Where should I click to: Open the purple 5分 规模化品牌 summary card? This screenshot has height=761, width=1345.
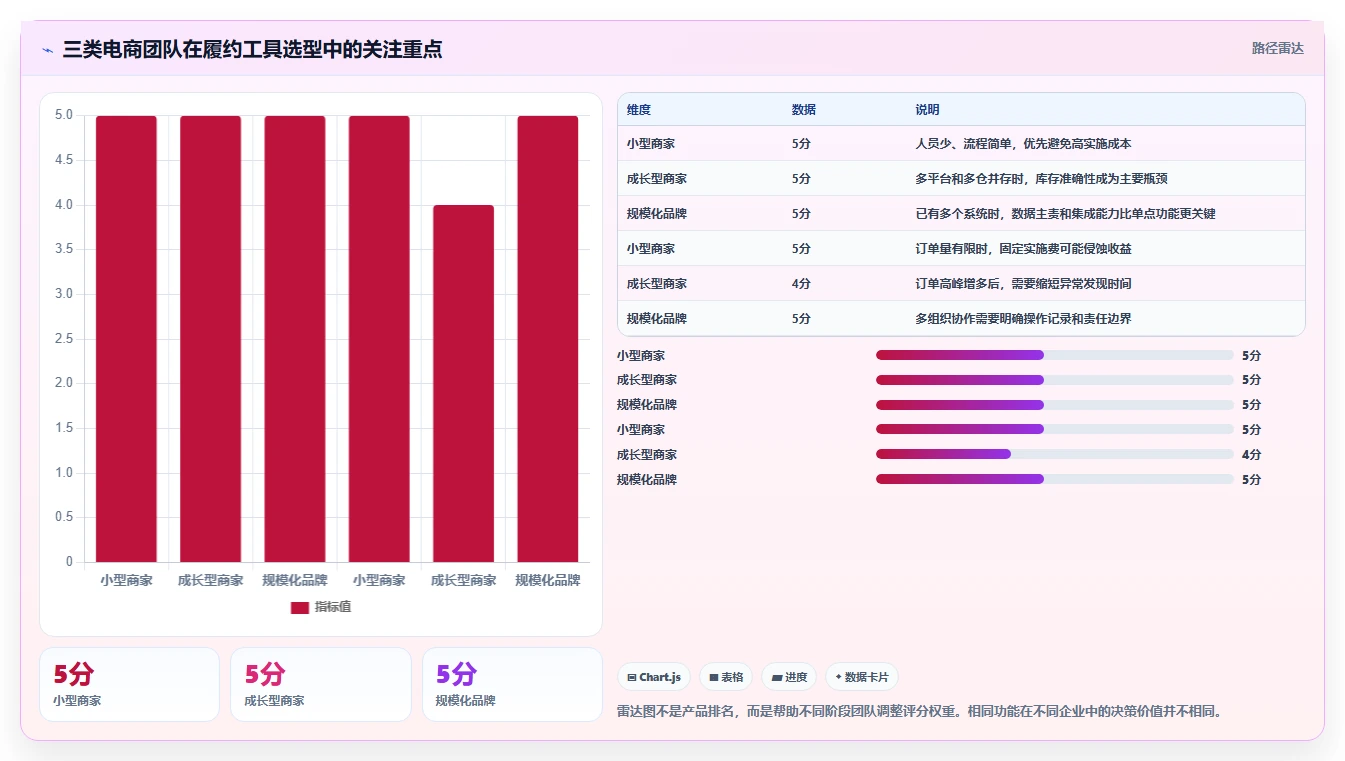pos(512,684)
